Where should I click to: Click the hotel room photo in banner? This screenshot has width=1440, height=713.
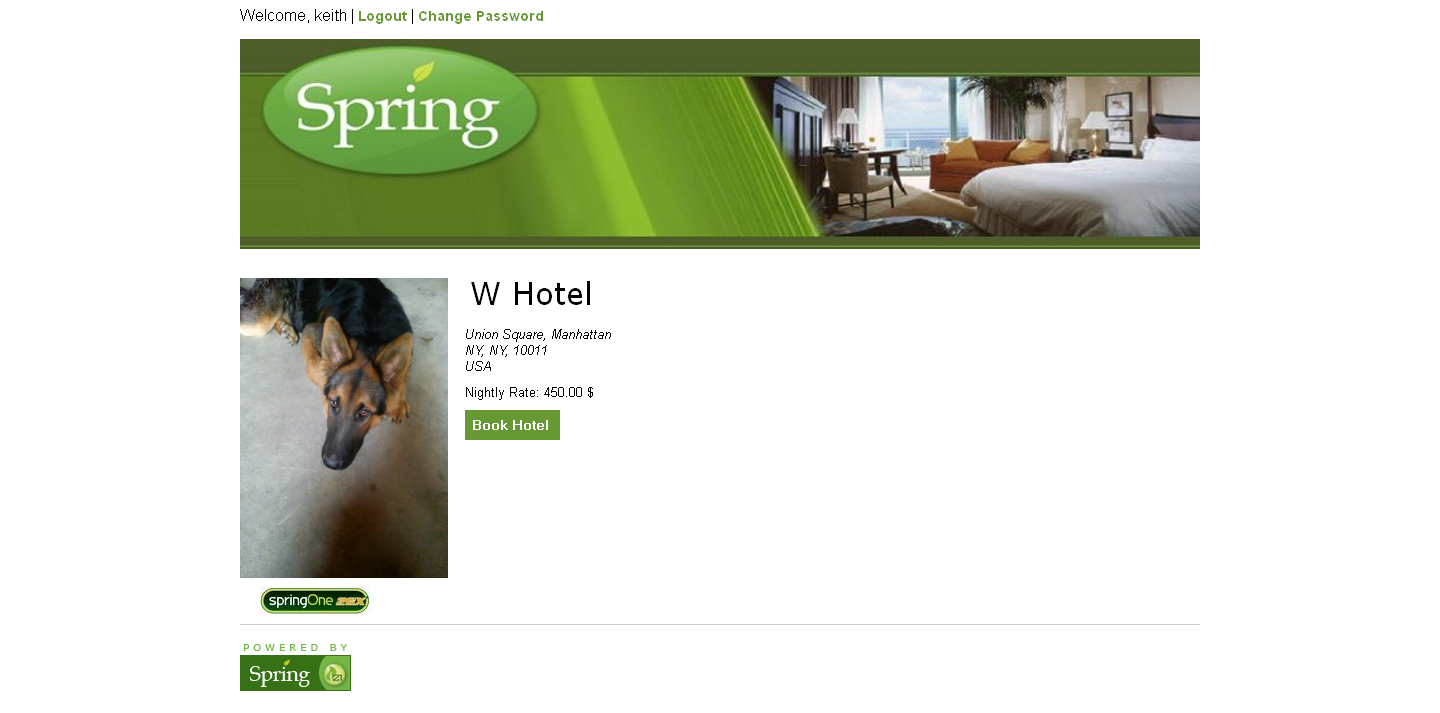click(x=1000, y=156)
